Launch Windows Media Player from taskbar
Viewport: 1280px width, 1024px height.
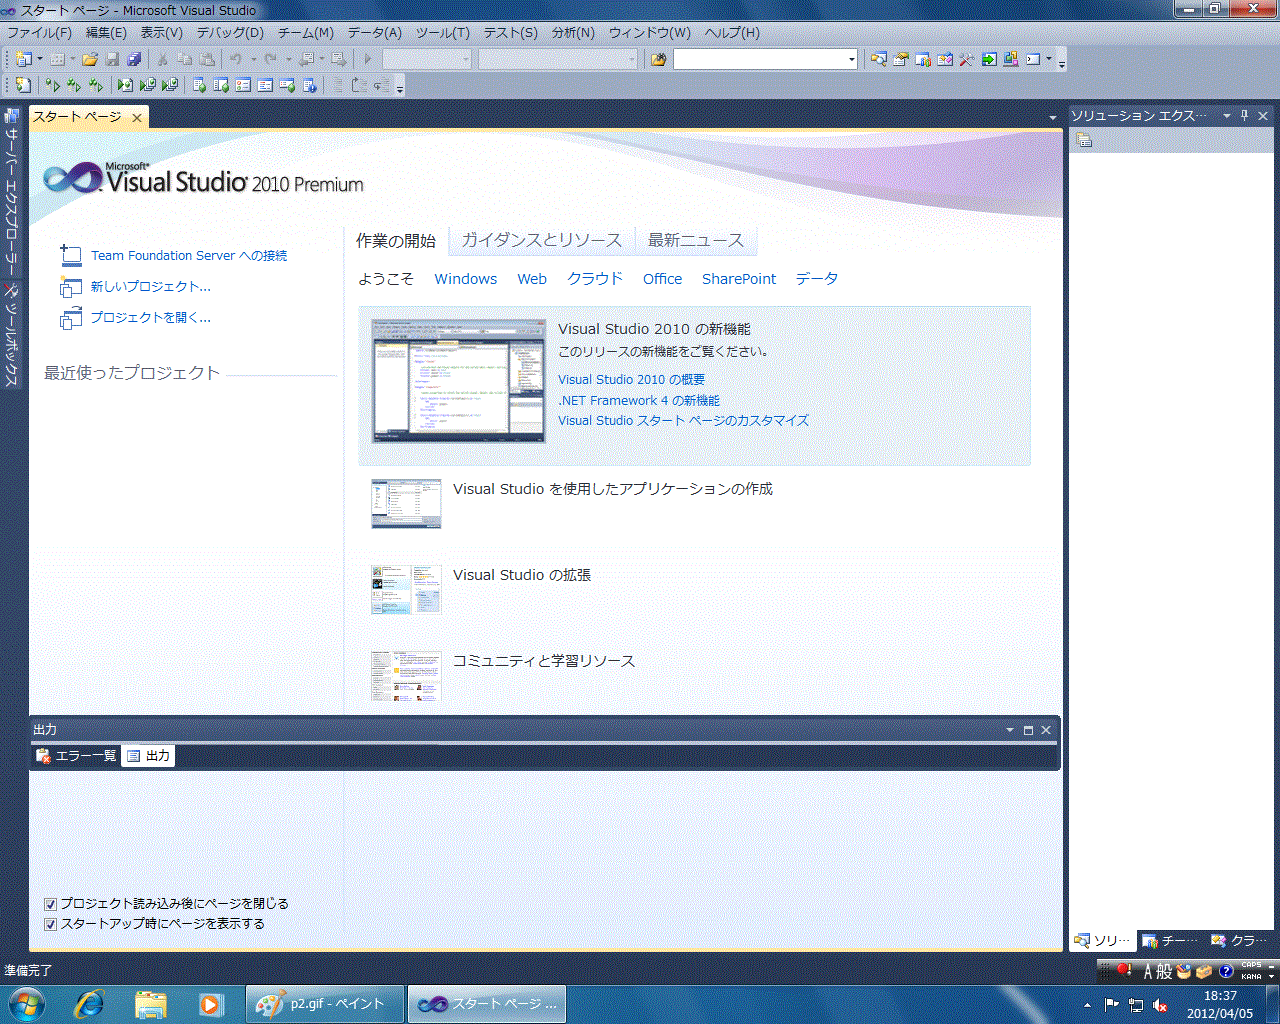point(210,1004)
